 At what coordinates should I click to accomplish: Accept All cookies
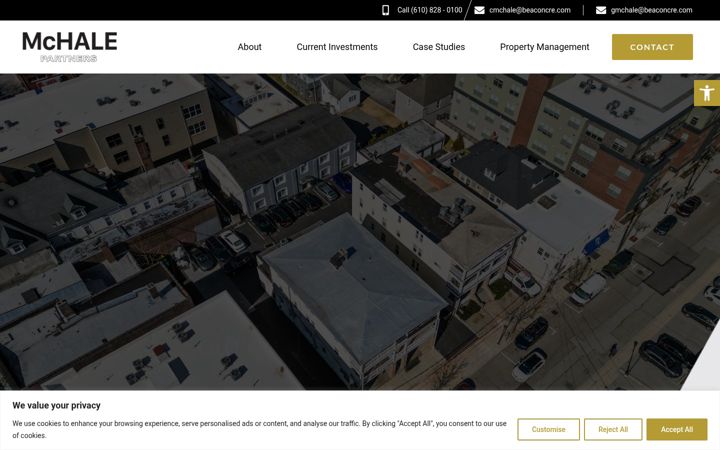click(x=676, y=429)
